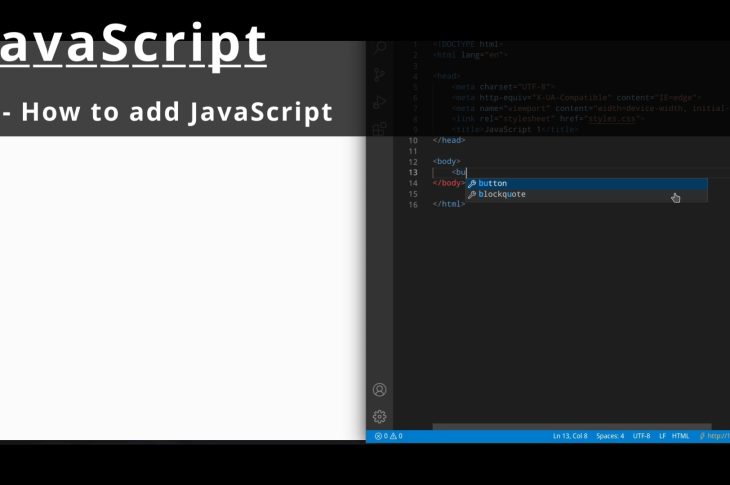Click the styles.css link in href

pyautogui.click(x=614, y=119)
